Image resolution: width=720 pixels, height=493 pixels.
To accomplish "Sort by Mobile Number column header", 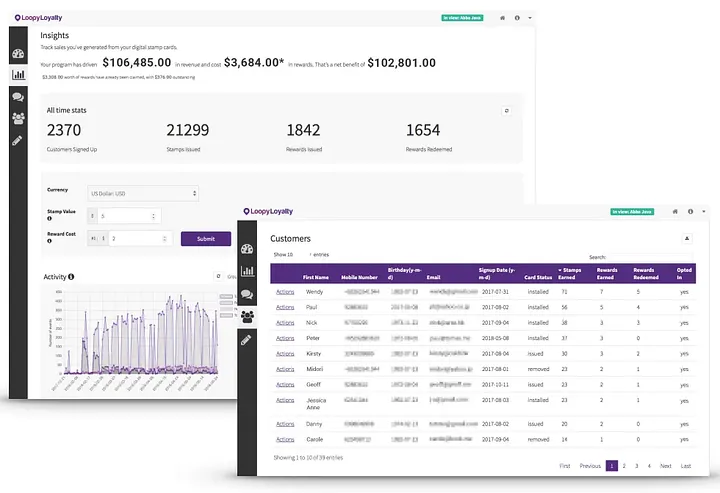I will (x=359, y=277).
